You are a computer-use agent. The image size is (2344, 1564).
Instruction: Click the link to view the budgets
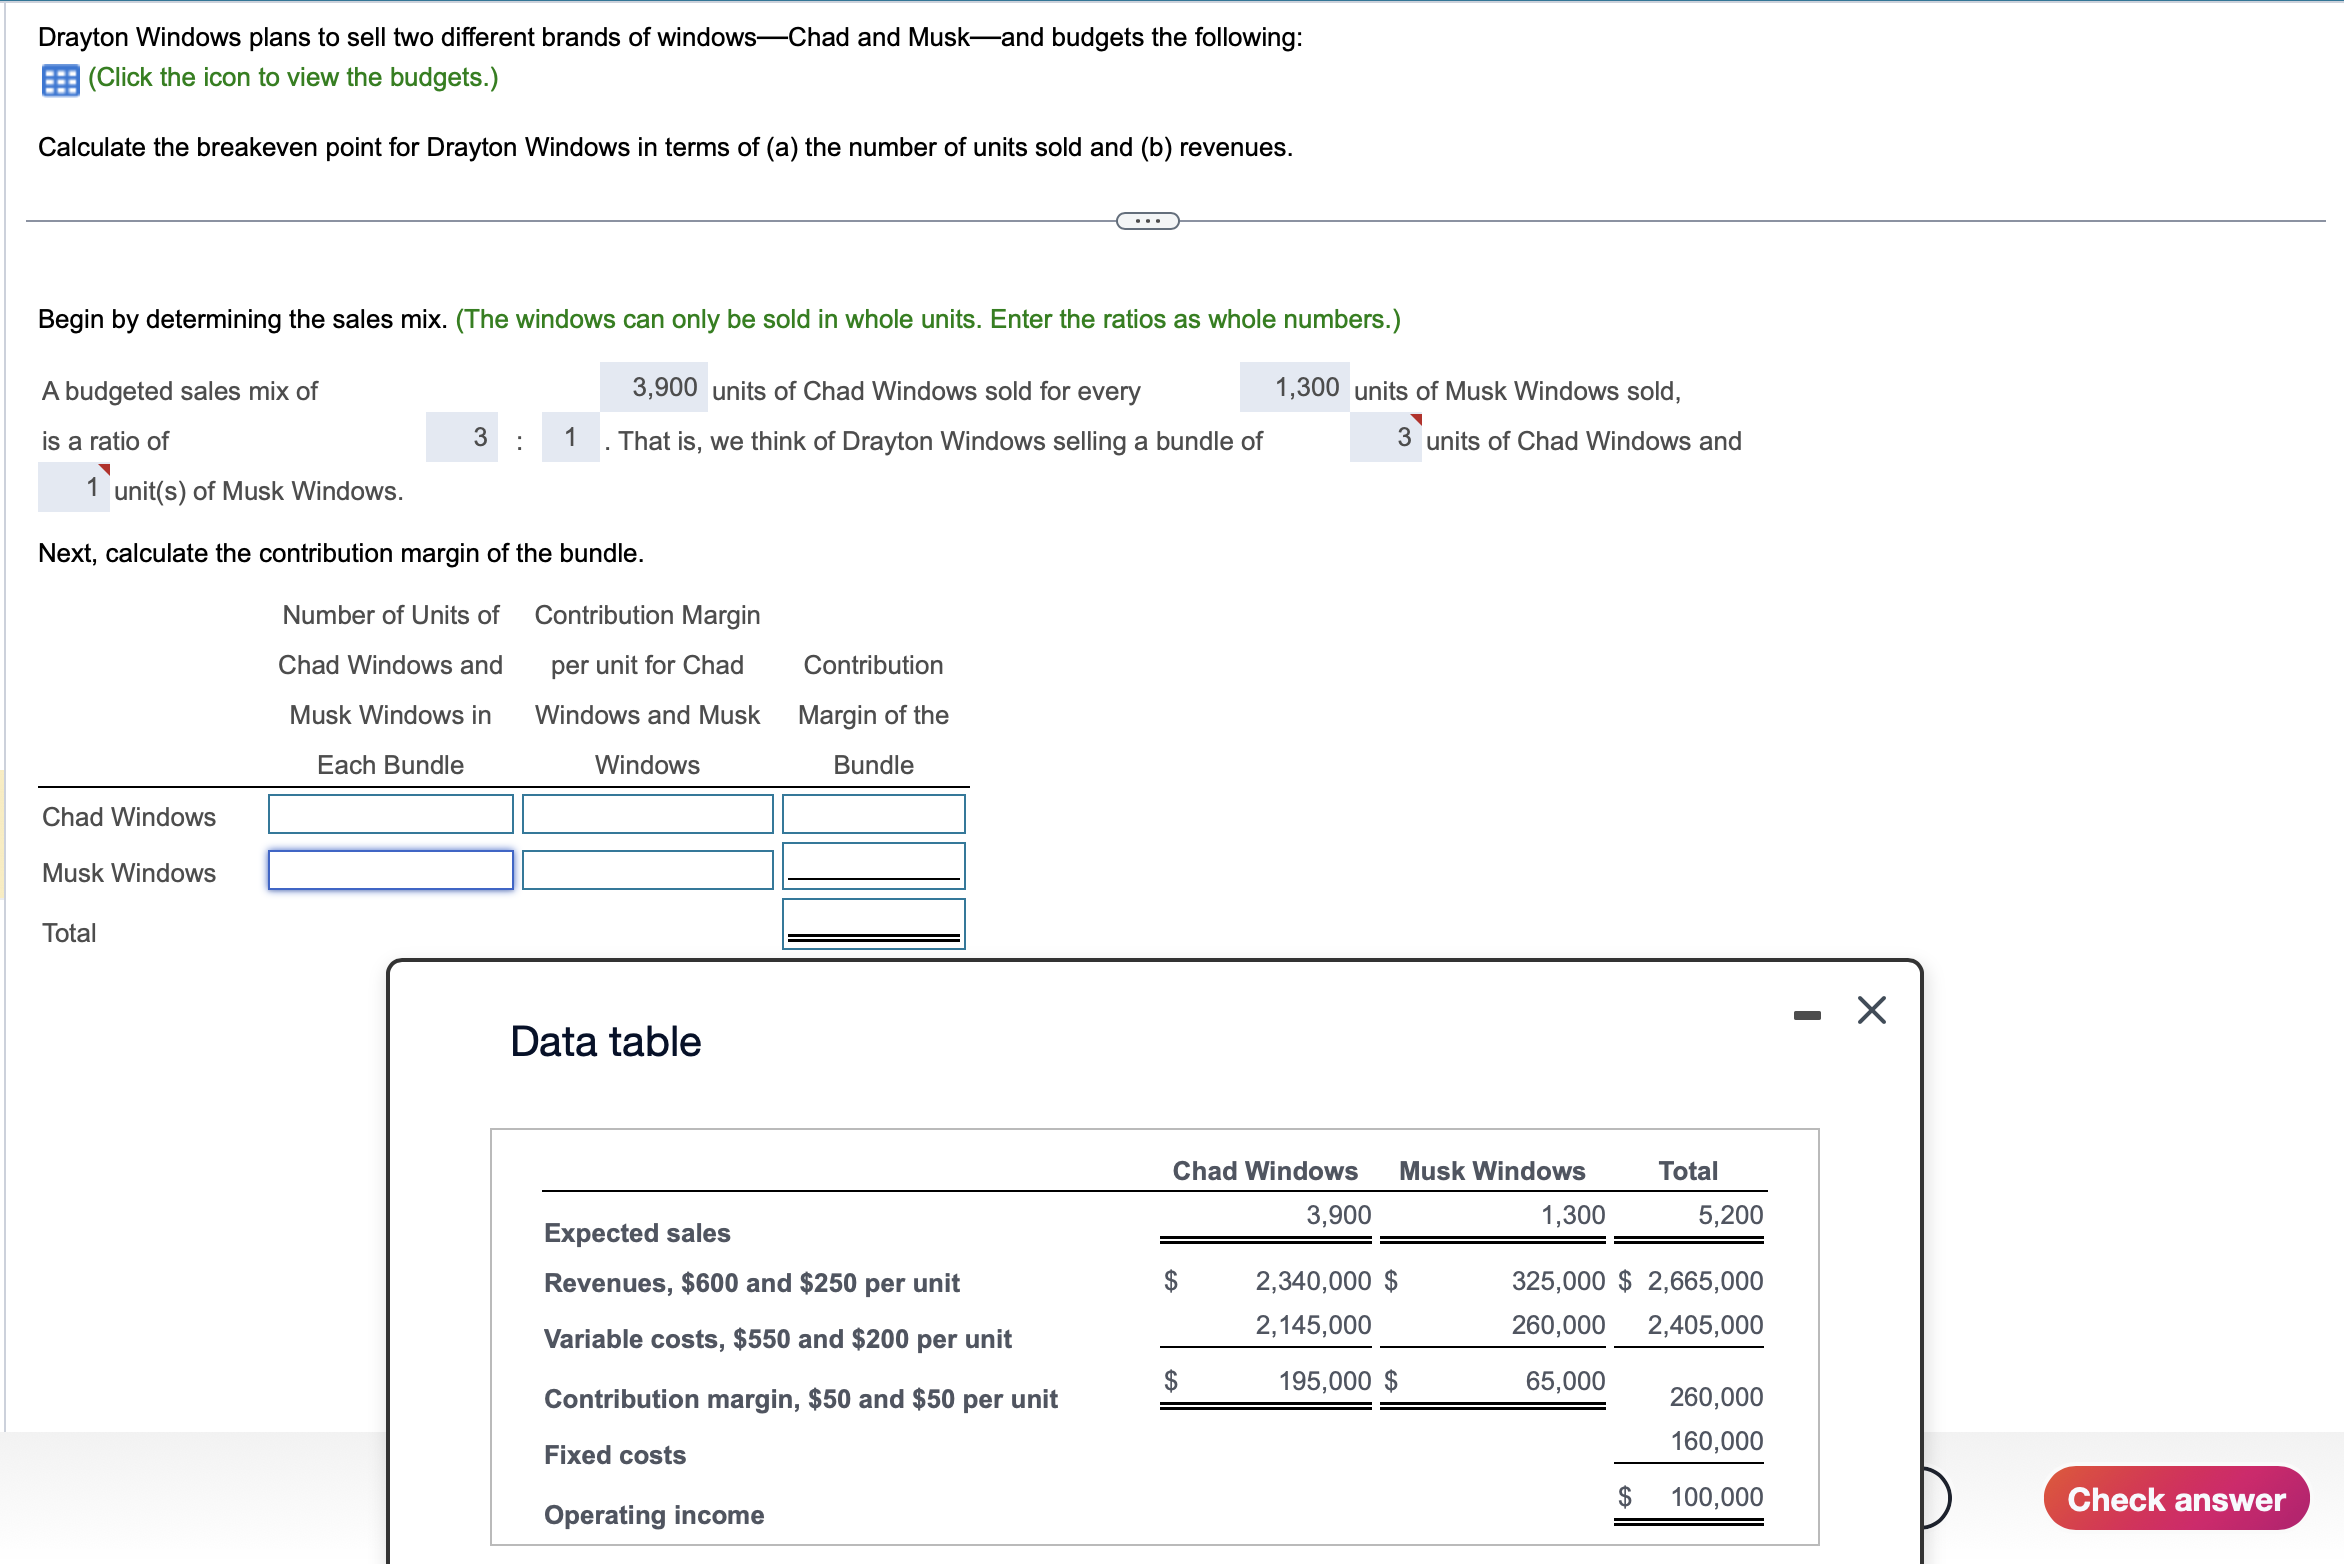pos(293,78)
